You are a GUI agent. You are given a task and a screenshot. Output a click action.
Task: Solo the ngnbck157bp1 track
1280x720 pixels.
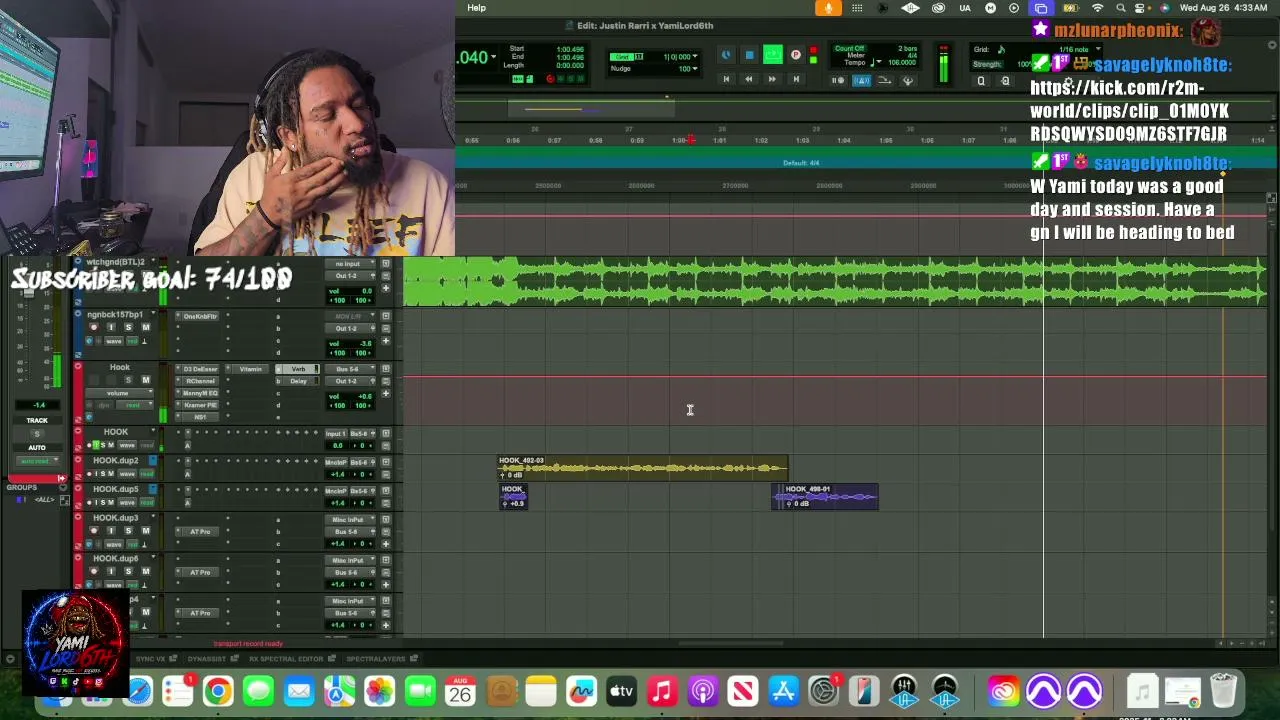pos(128,328)
